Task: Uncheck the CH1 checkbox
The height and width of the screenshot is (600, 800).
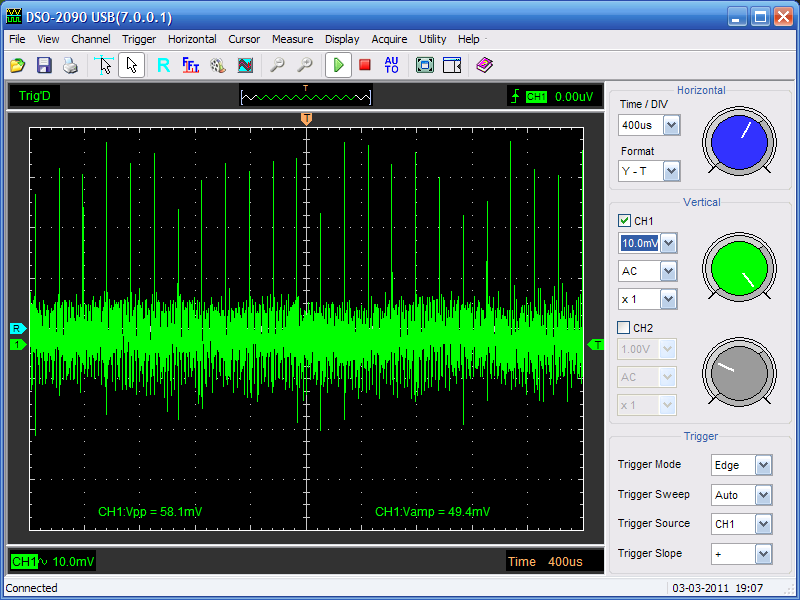Action: (625, 221)
